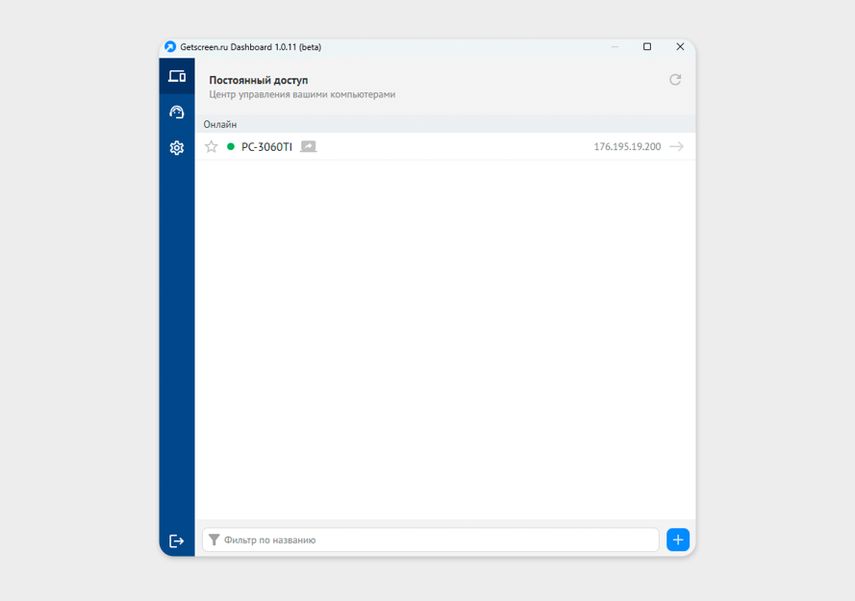Open the permanent access devices tab in sidebar
855x601 pixels.
coord(177,76)
